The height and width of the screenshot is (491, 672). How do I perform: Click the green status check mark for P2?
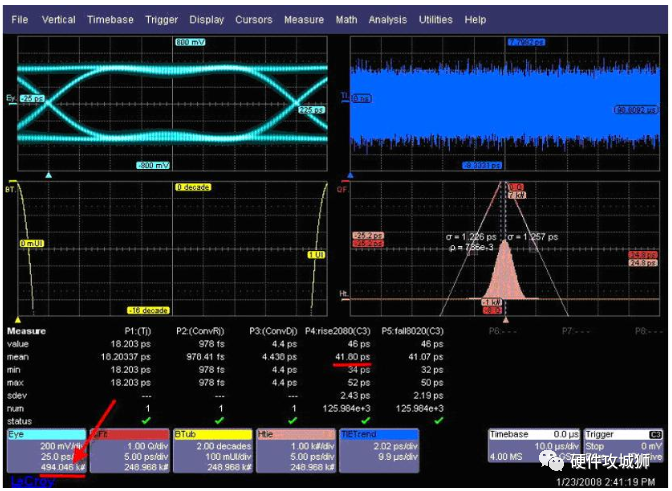point(219,421)
